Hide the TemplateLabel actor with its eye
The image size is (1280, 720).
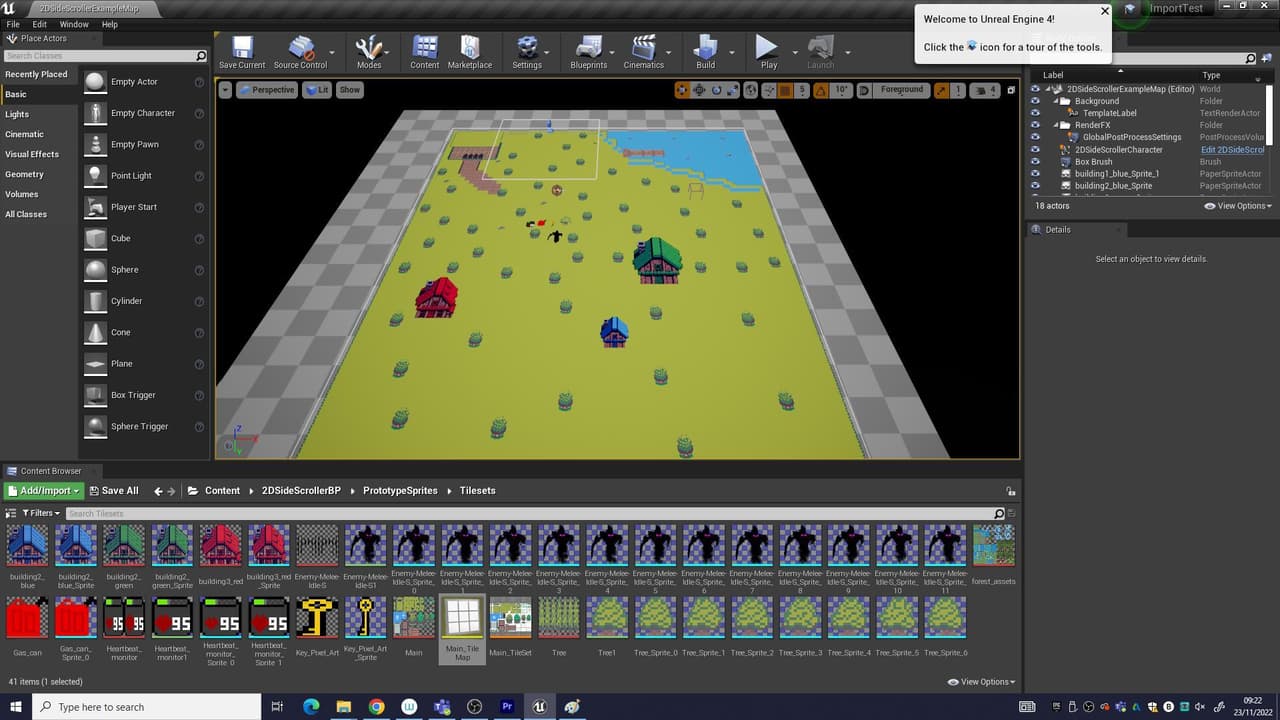(1035, 113)
